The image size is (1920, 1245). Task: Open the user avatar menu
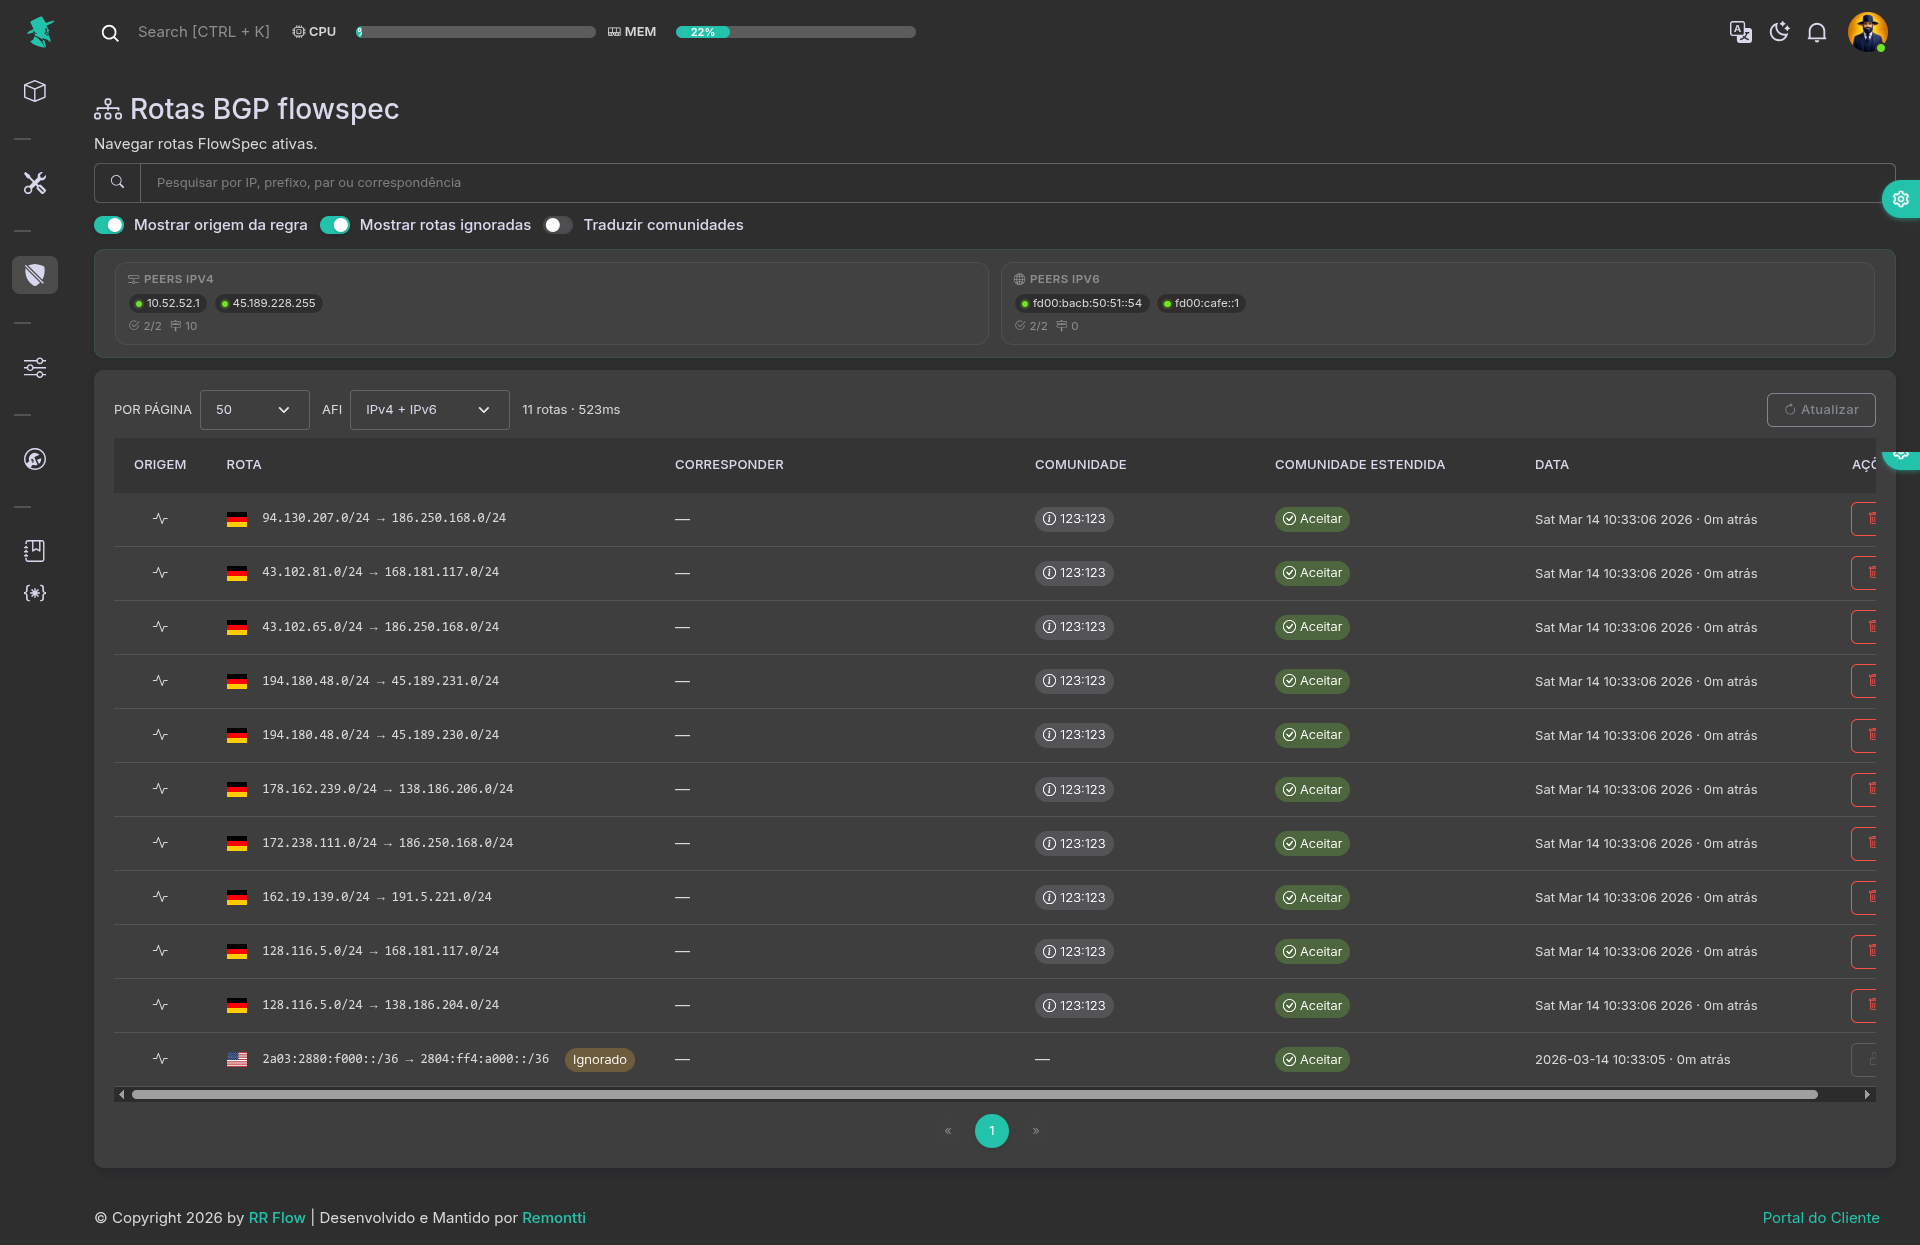click(x=1867, y=32)
